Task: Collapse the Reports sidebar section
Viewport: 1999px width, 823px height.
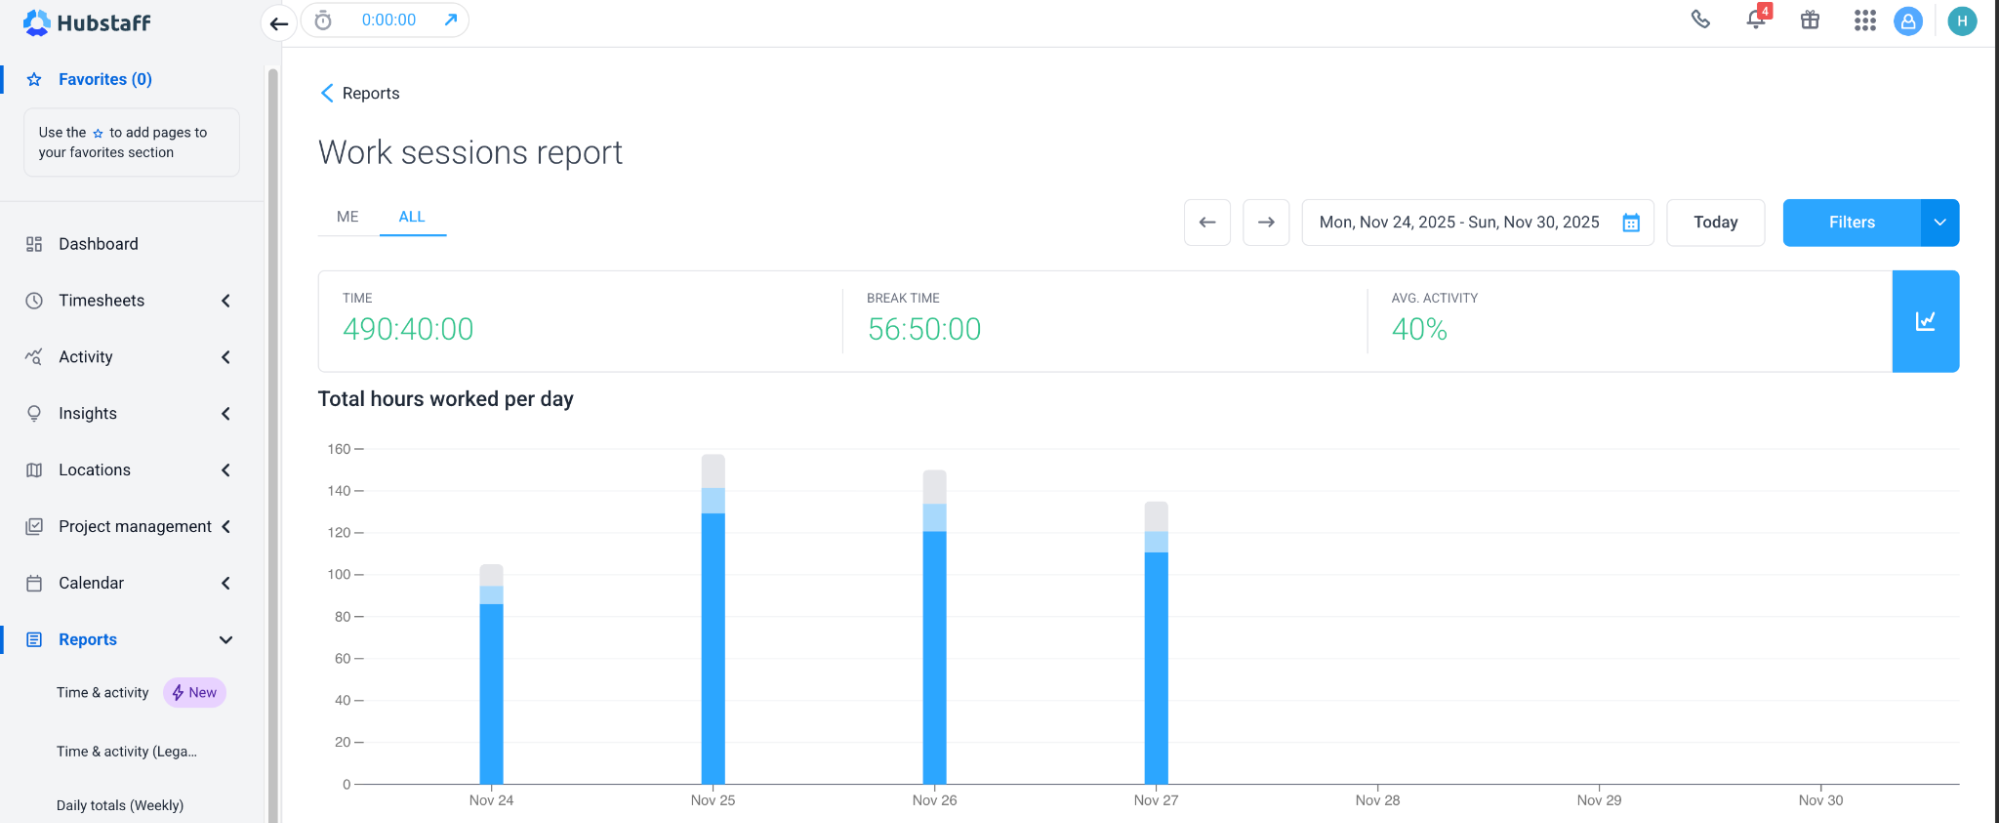Action: (x=226, y=640)
